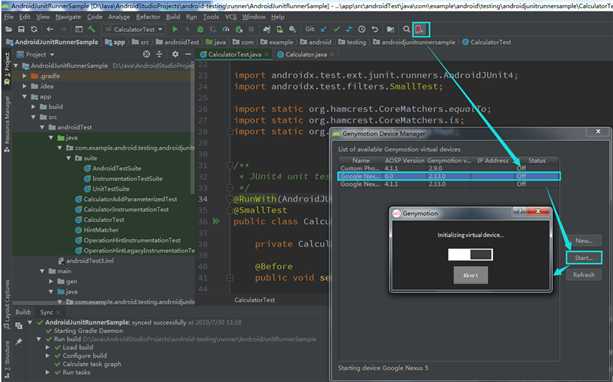Expand the .idea folder in tree

25,86
